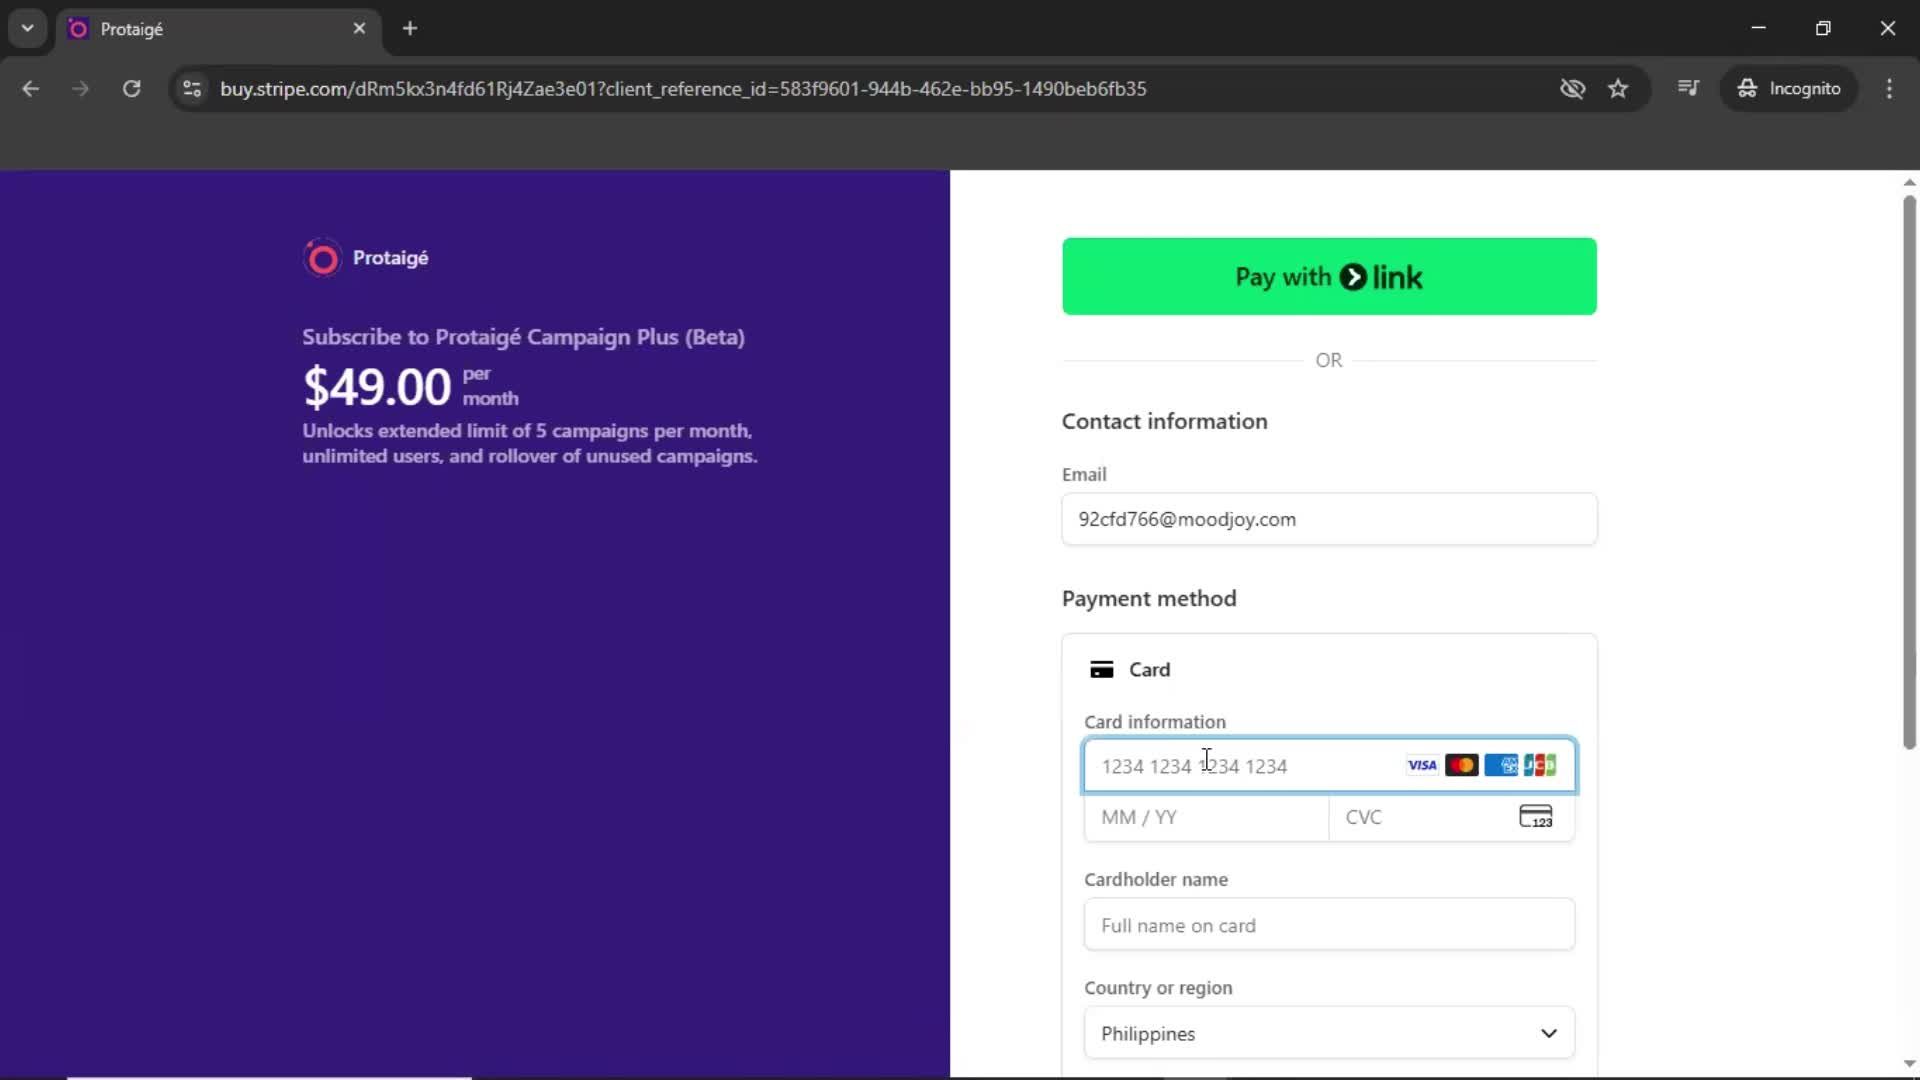Go back to the previous page

pyautogui.click(x=31, y=89)
